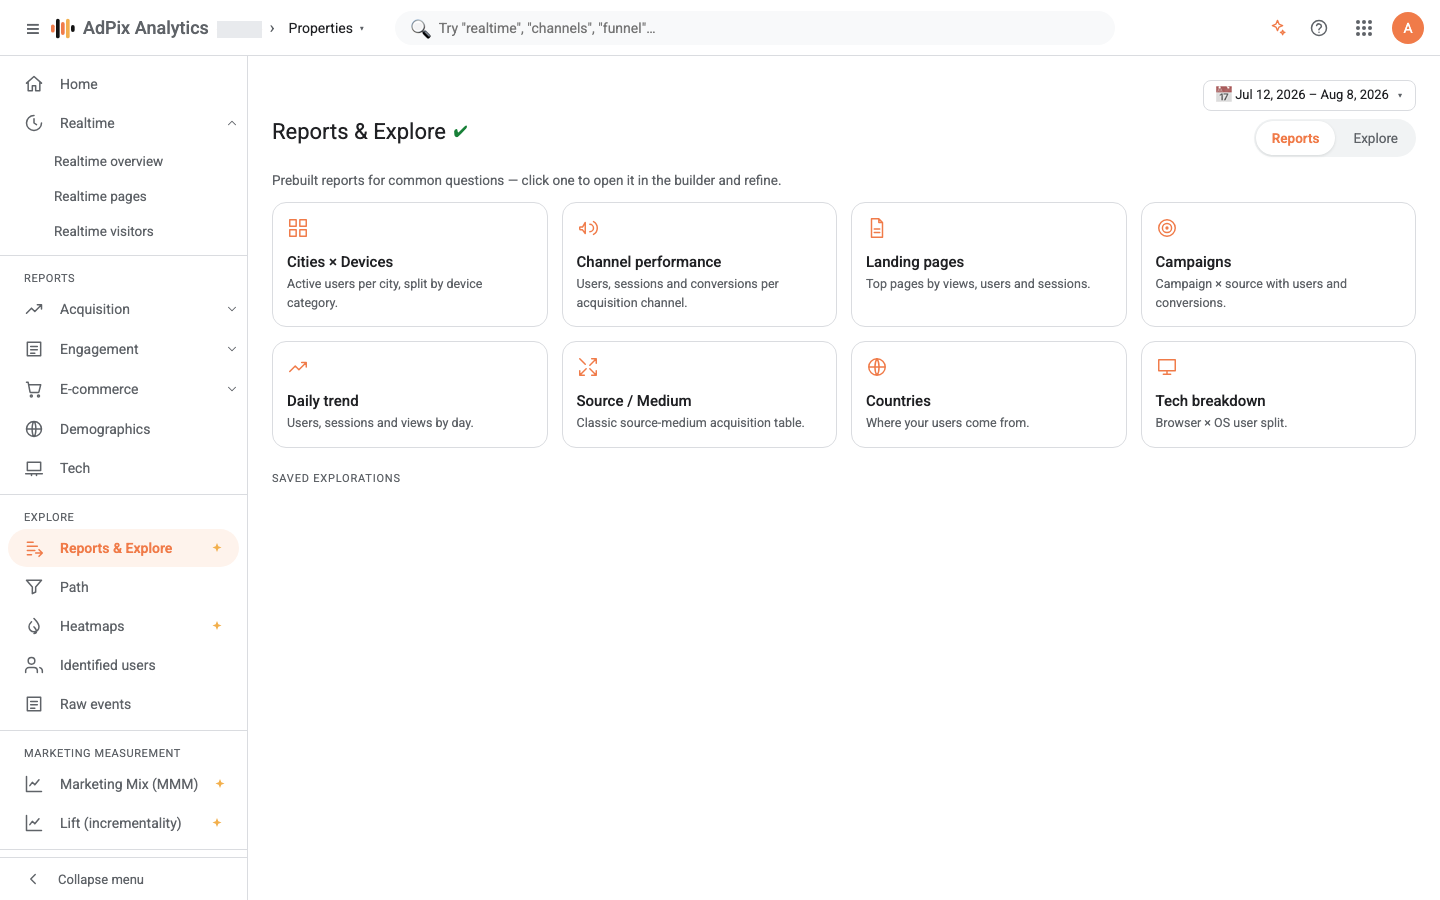Open the help question mark icon

1319,28
